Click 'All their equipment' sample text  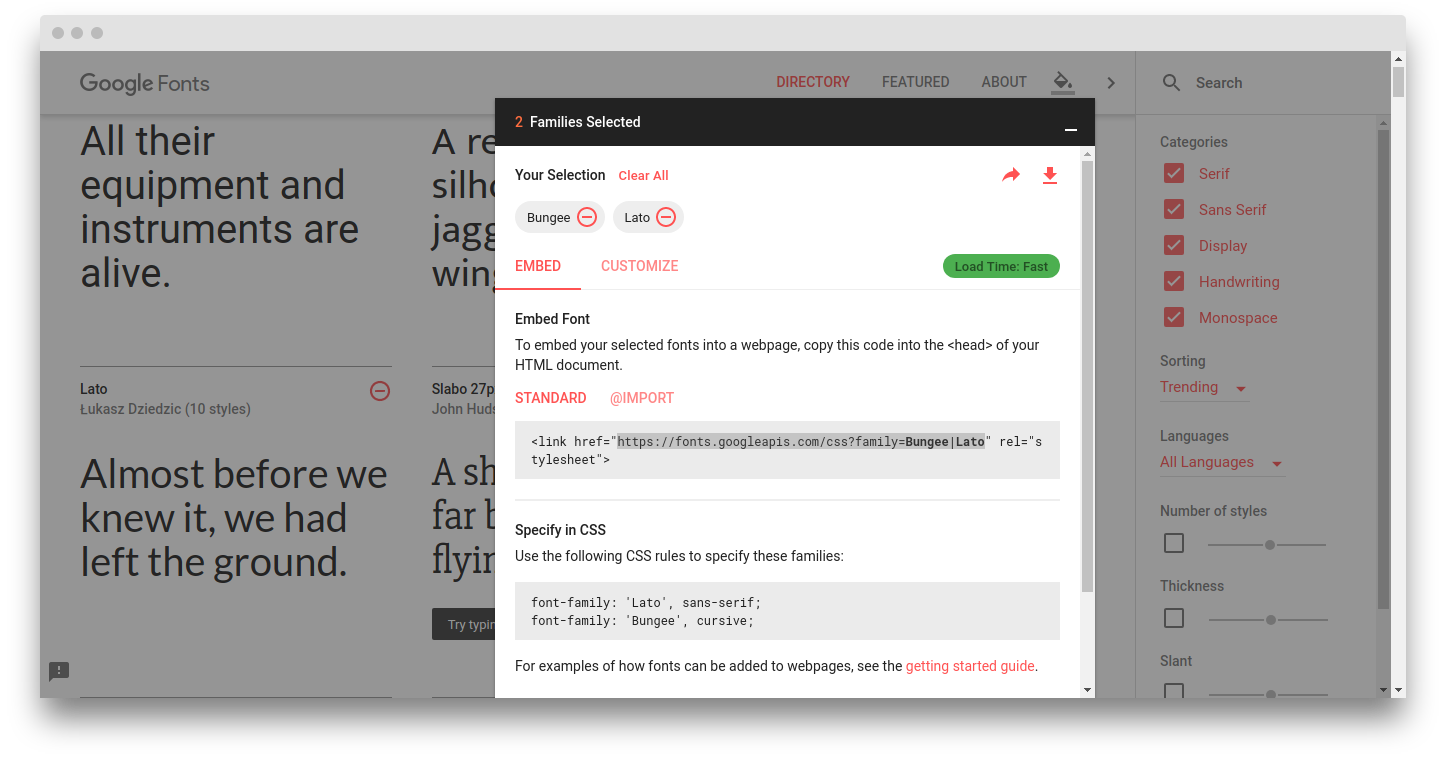click(x=220, y=207)
